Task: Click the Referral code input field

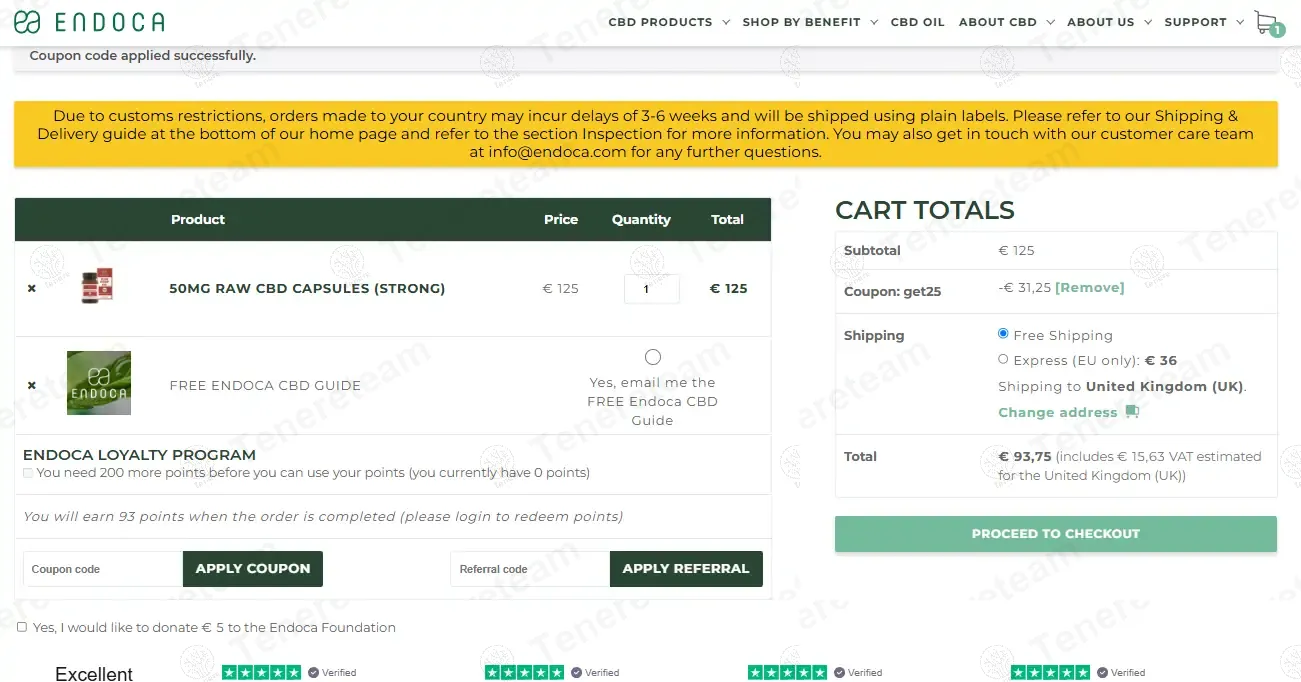Action: point(530,569)
